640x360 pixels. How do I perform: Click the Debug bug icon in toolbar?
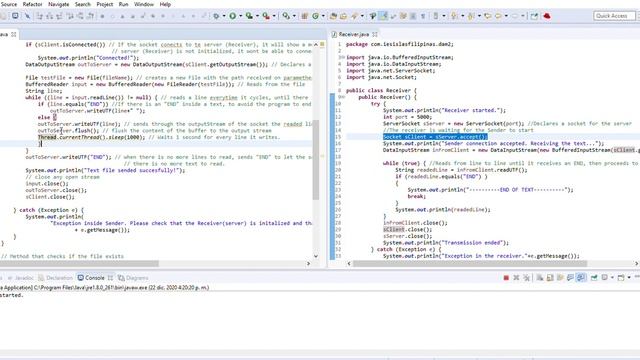tap(216, 16)
